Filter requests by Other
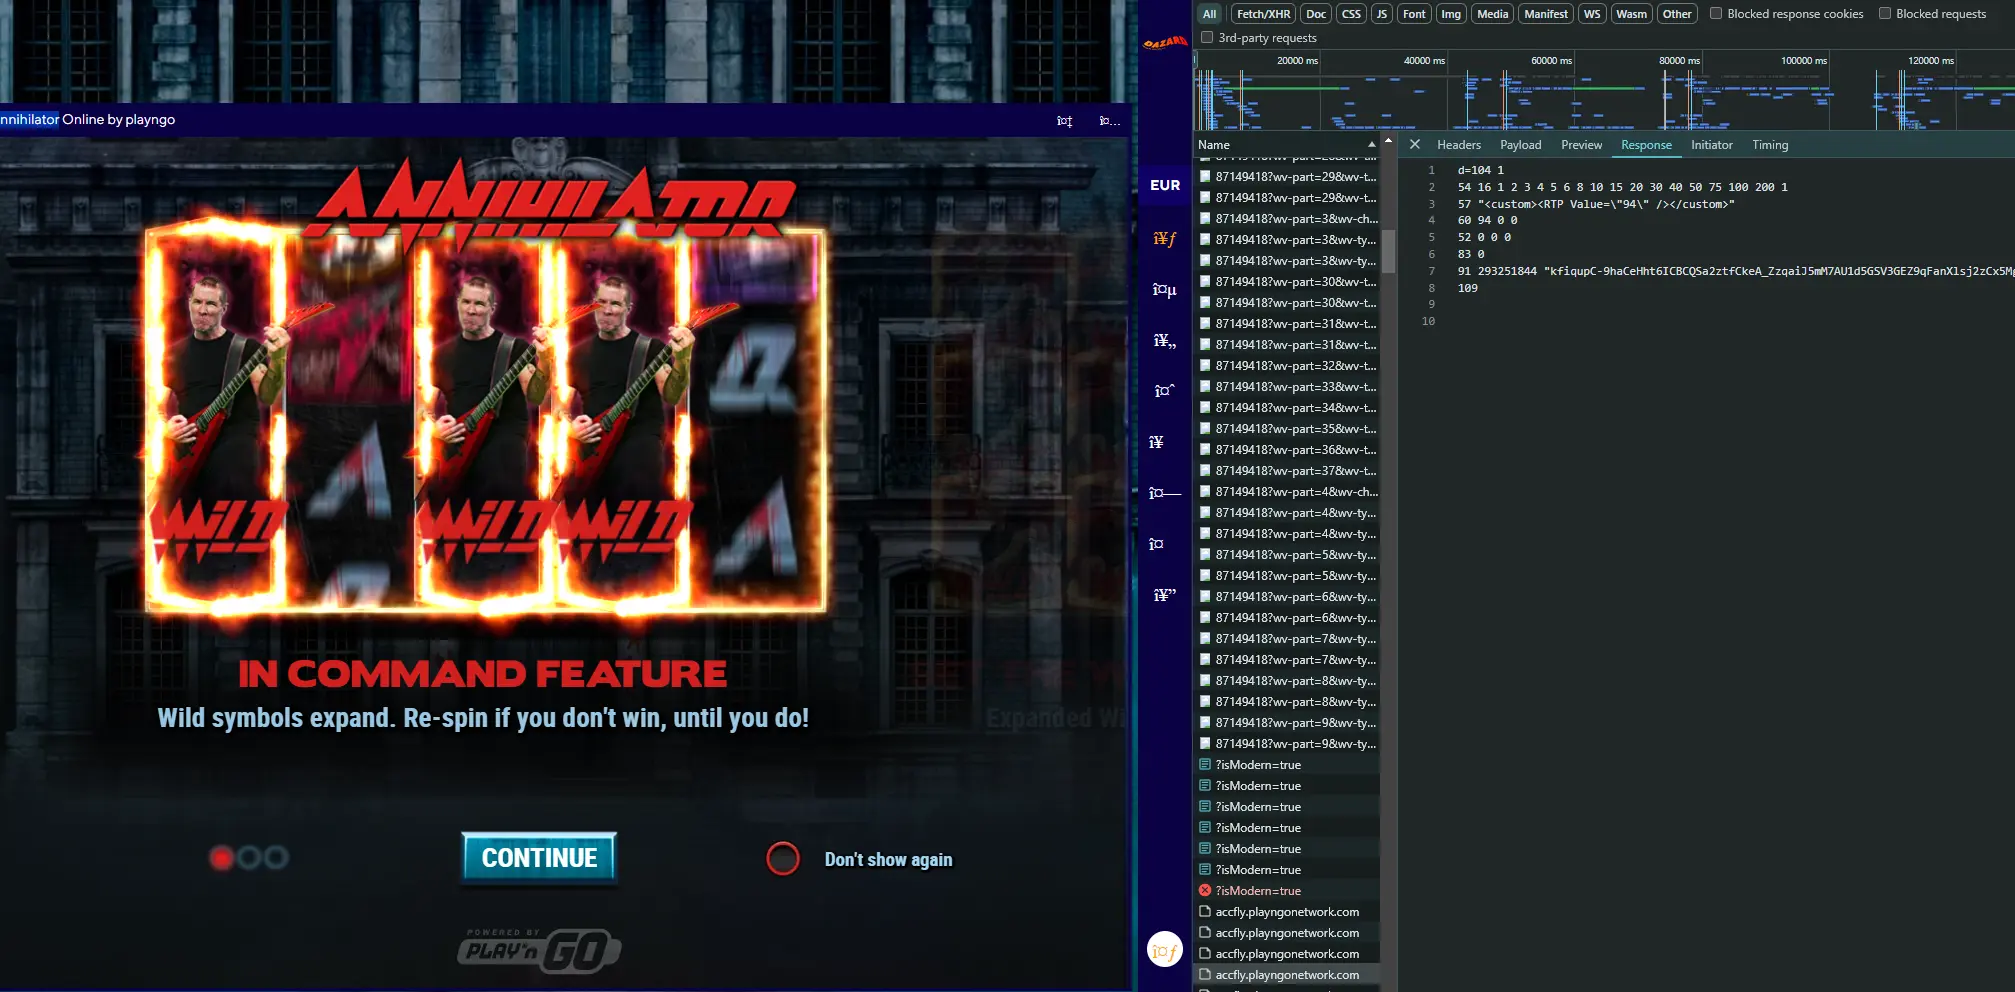Screen dimensions: 2015x992 [x=1677, y=14]
